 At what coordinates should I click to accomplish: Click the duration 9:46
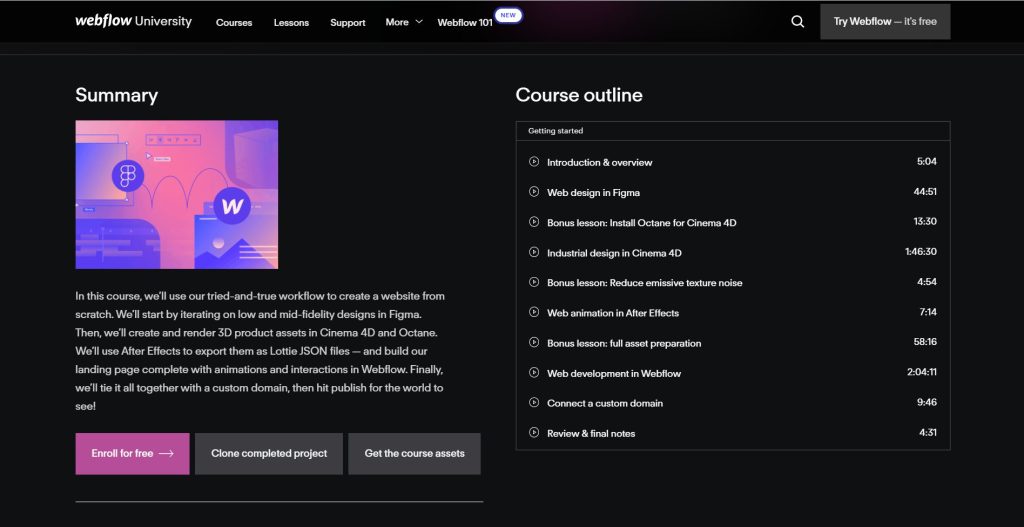(927, 402)
